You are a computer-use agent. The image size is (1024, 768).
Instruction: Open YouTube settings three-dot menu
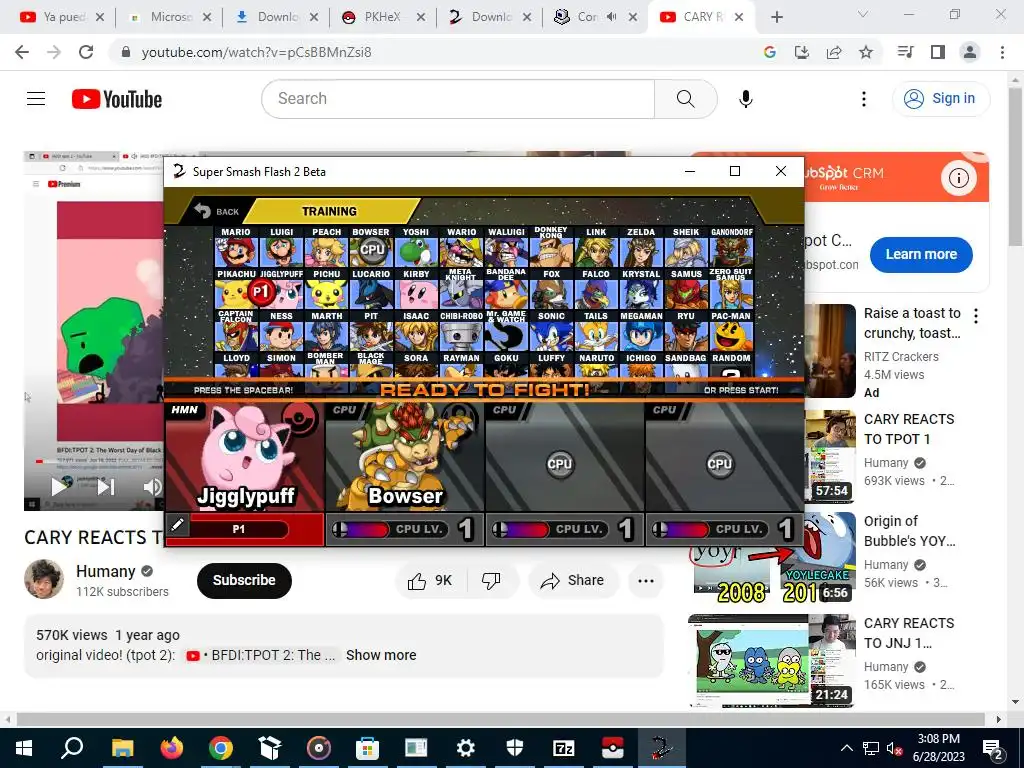(x=863, y=99)
